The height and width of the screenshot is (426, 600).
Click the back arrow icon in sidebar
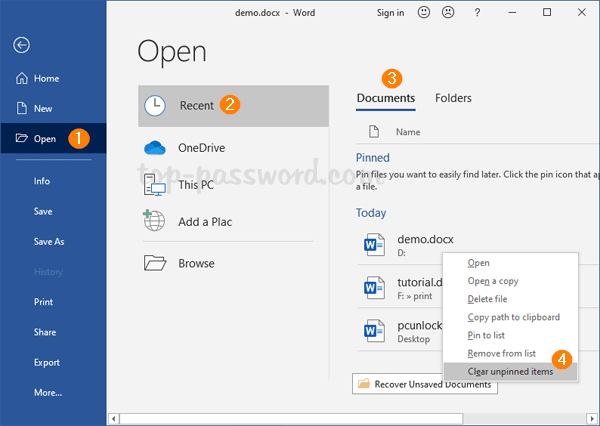click(x=21, y=44)
